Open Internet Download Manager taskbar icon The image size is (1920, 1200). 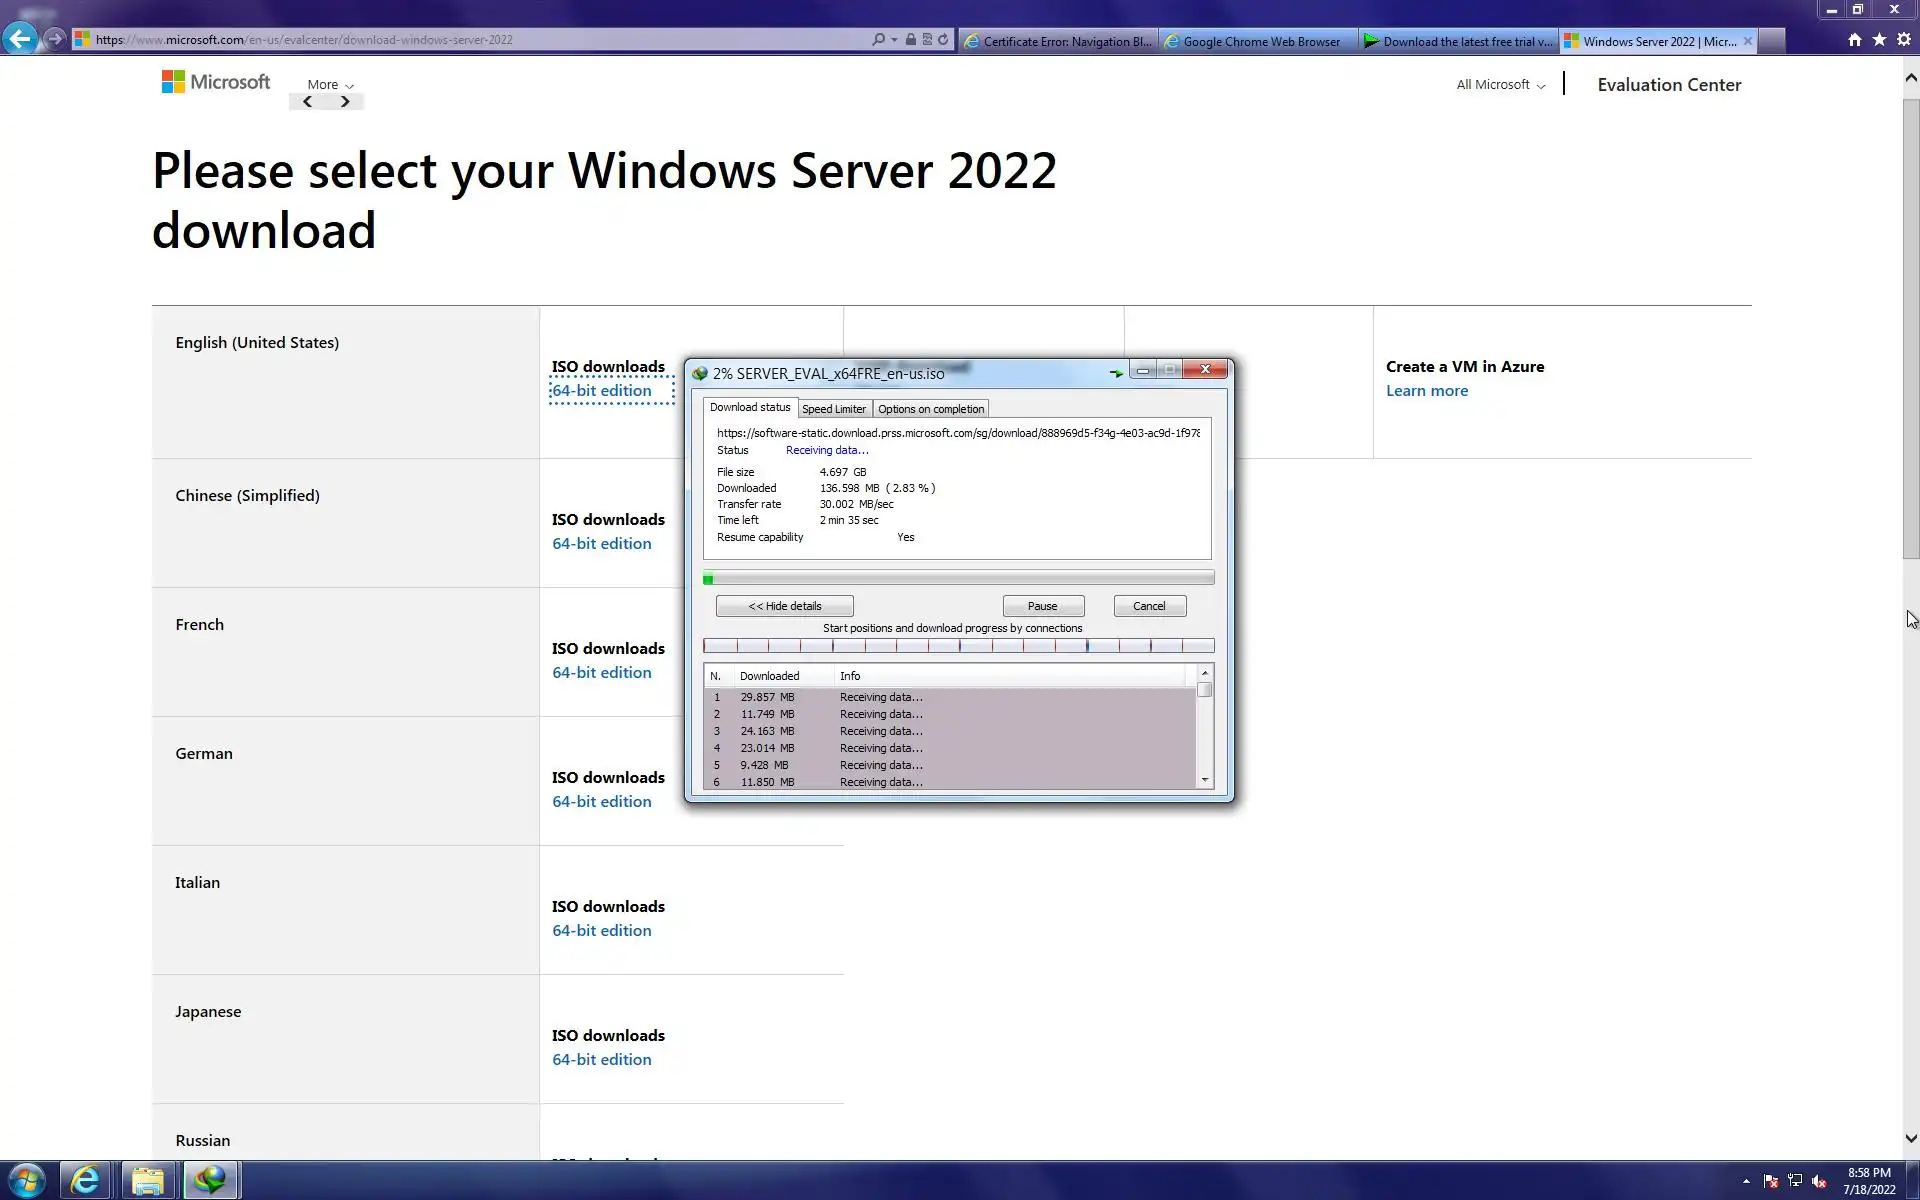tap(210, 1180)
